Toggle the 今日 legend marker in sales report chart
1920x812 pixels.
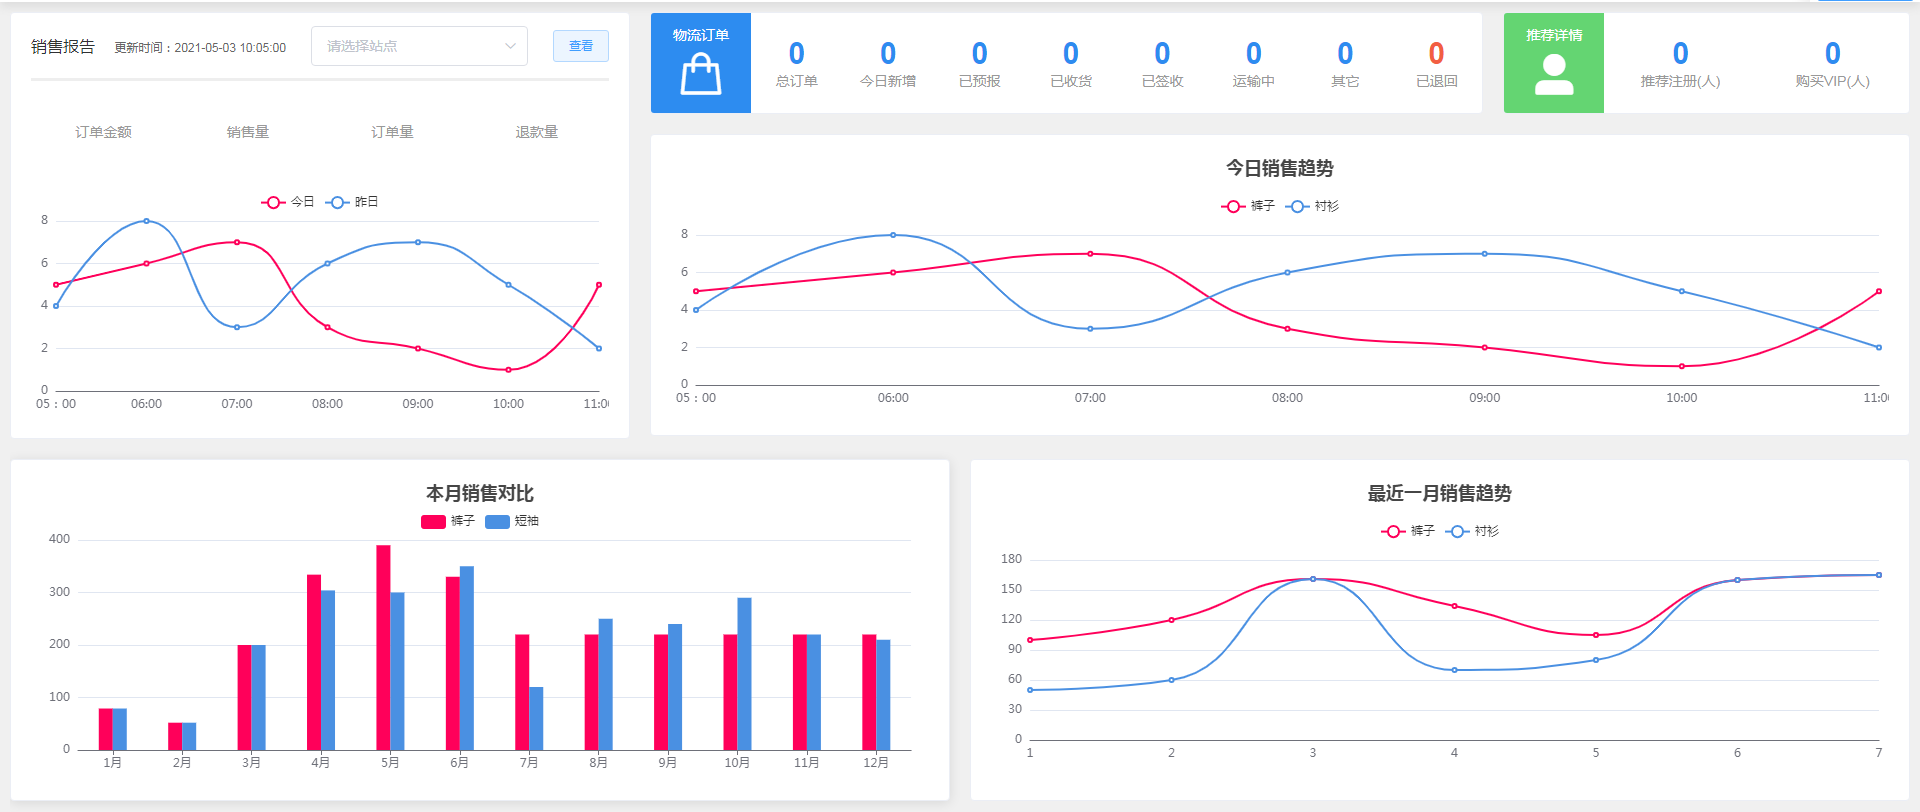[274, 202]
